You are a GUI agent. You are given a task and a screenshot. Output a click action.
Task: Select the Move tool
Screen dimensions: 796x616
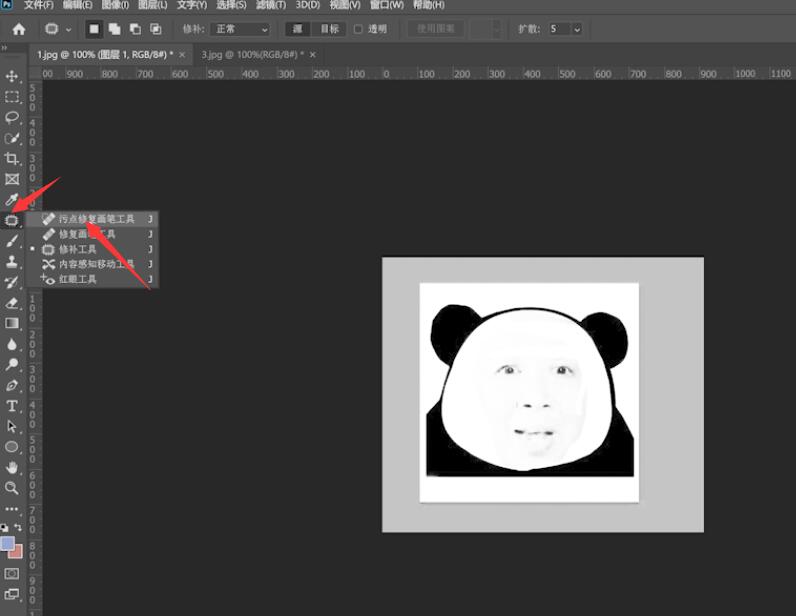(12, 76)
